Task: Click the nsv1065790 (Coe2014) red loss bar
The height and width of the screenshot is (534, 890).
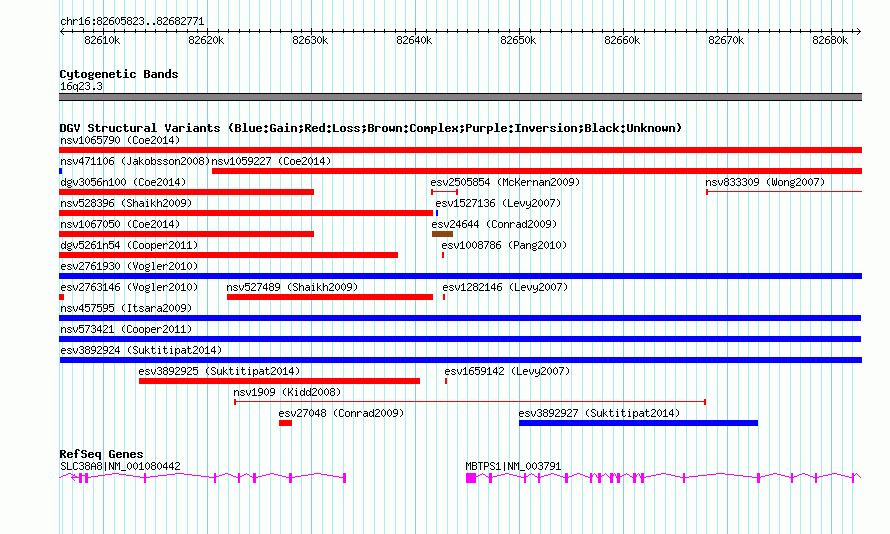Action: [460, 150]
